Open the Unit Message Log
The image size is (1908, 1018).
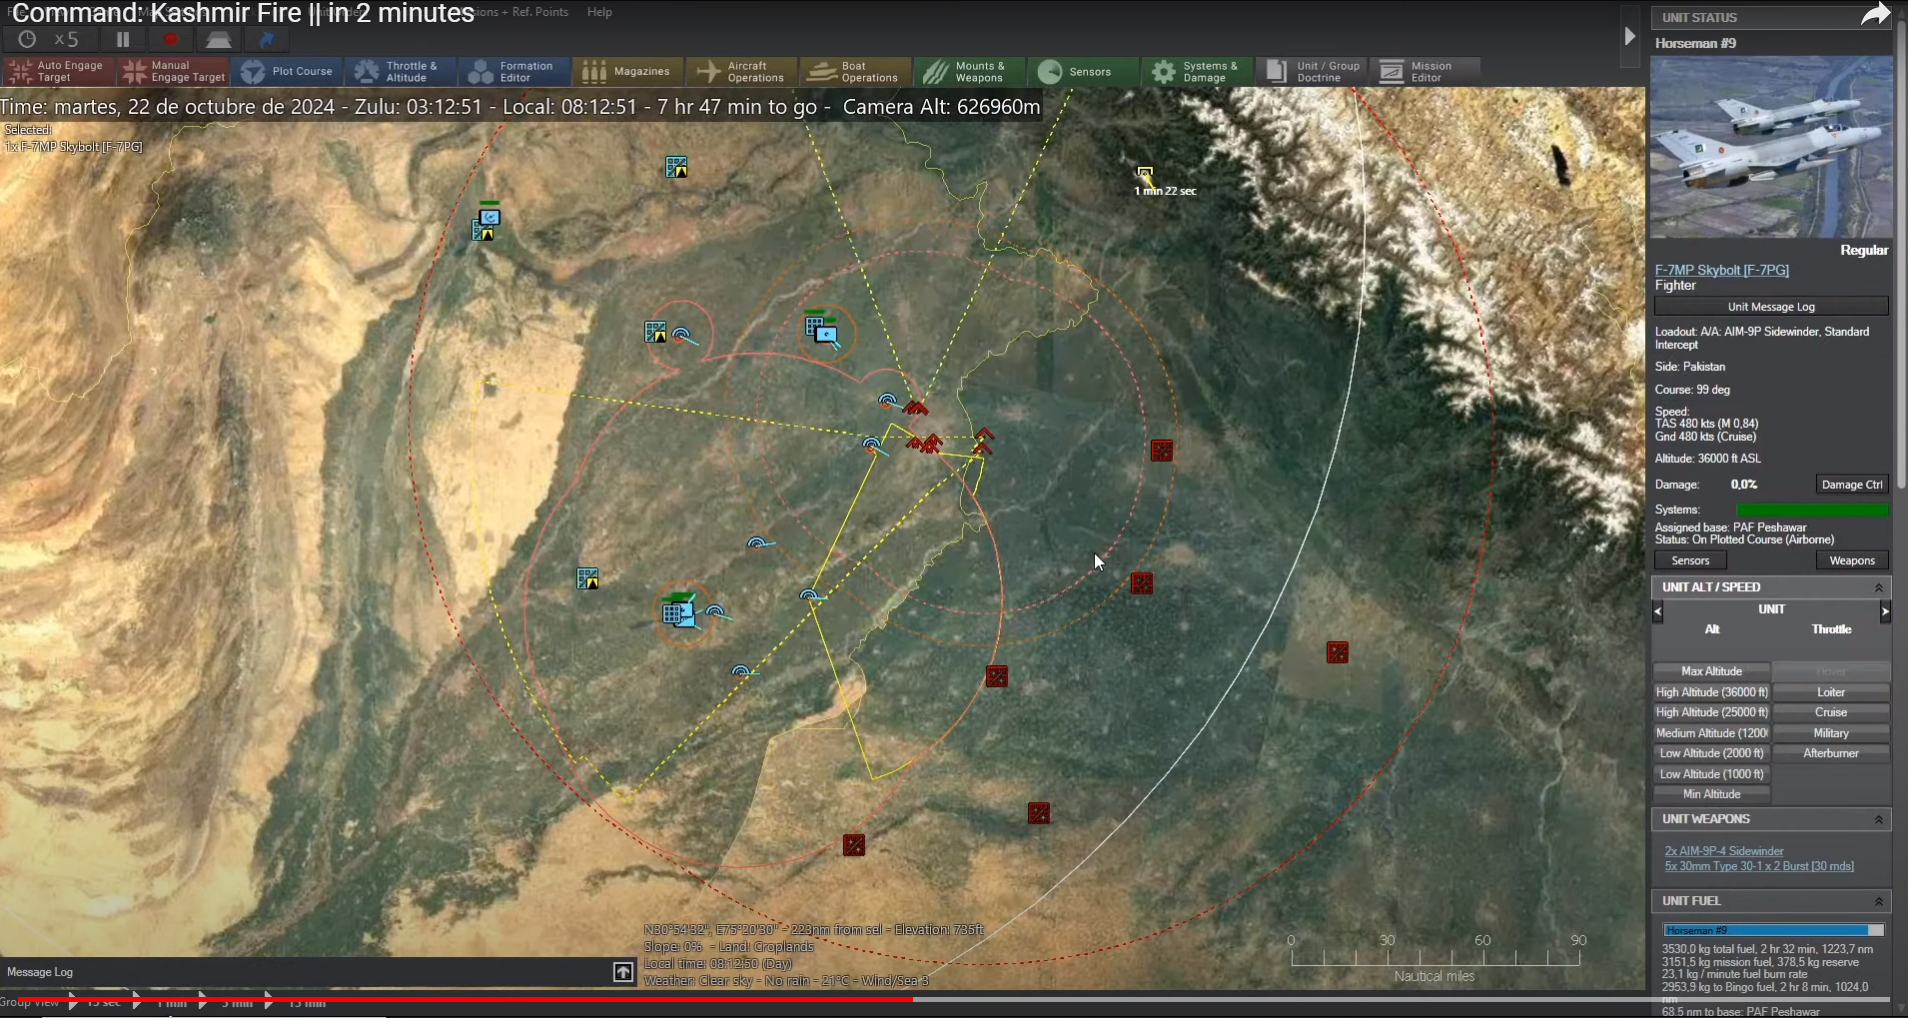click(x=1771, y=307)
